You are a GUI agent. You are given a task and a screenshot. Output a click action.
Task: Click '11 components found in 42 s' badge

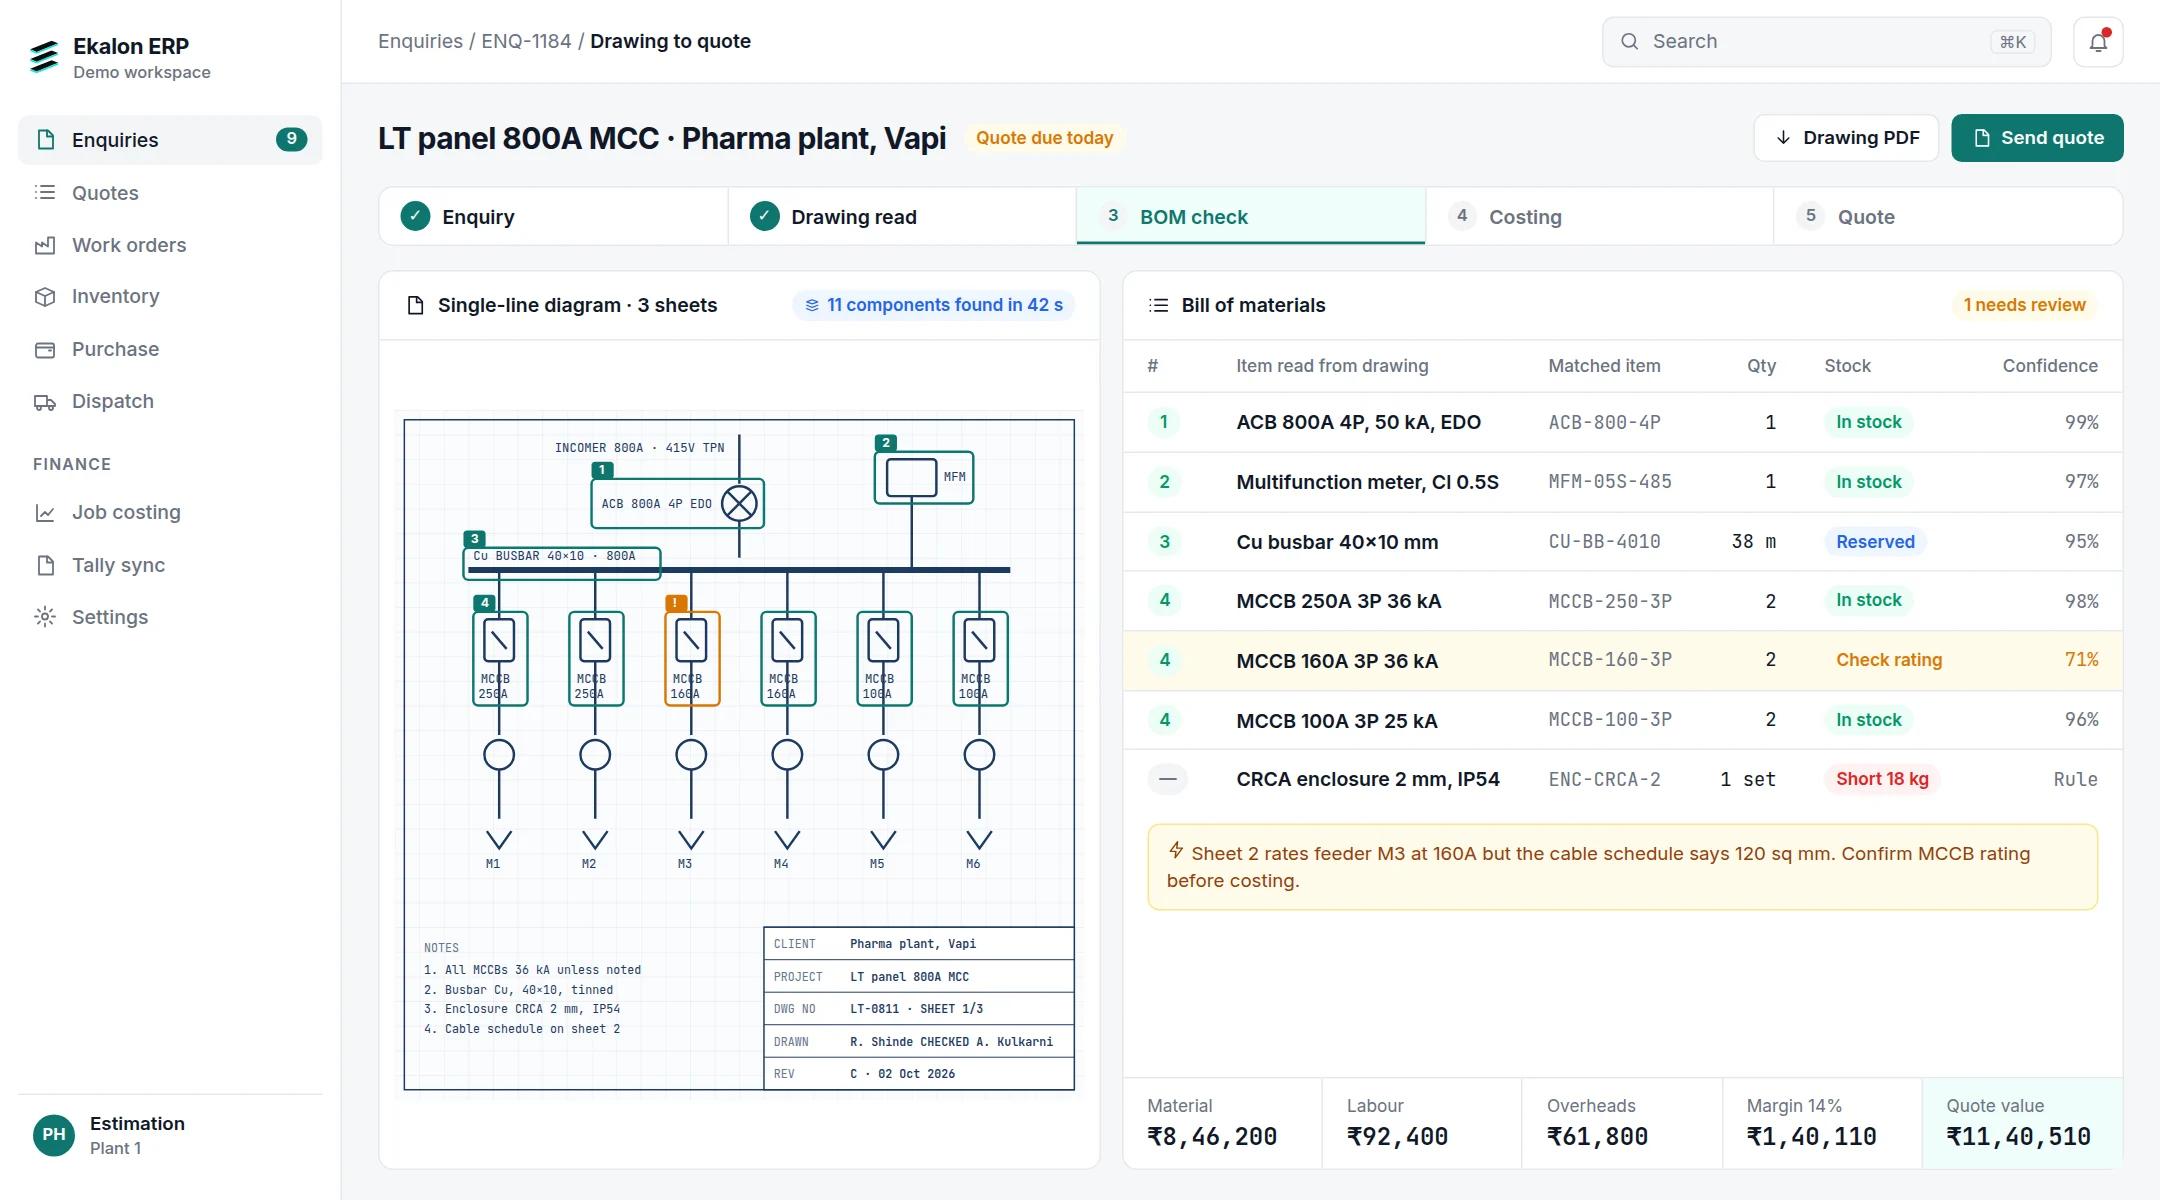(934, 305)
